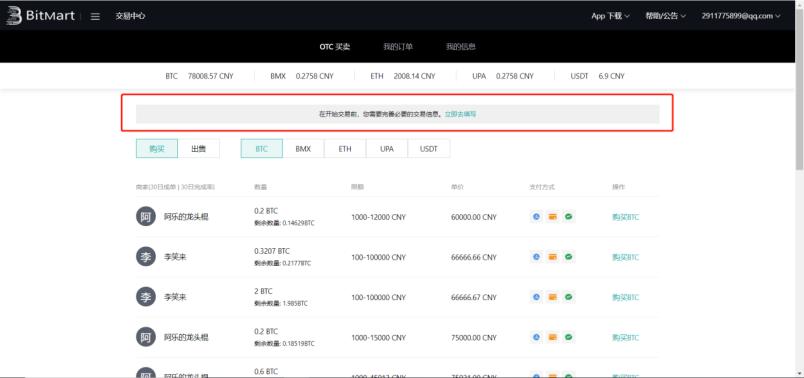This screenshot has height=378, width=804.
Task: Click the 1000-15000 CNY limit
Action: pyautogui.click(x=378, y=337)
